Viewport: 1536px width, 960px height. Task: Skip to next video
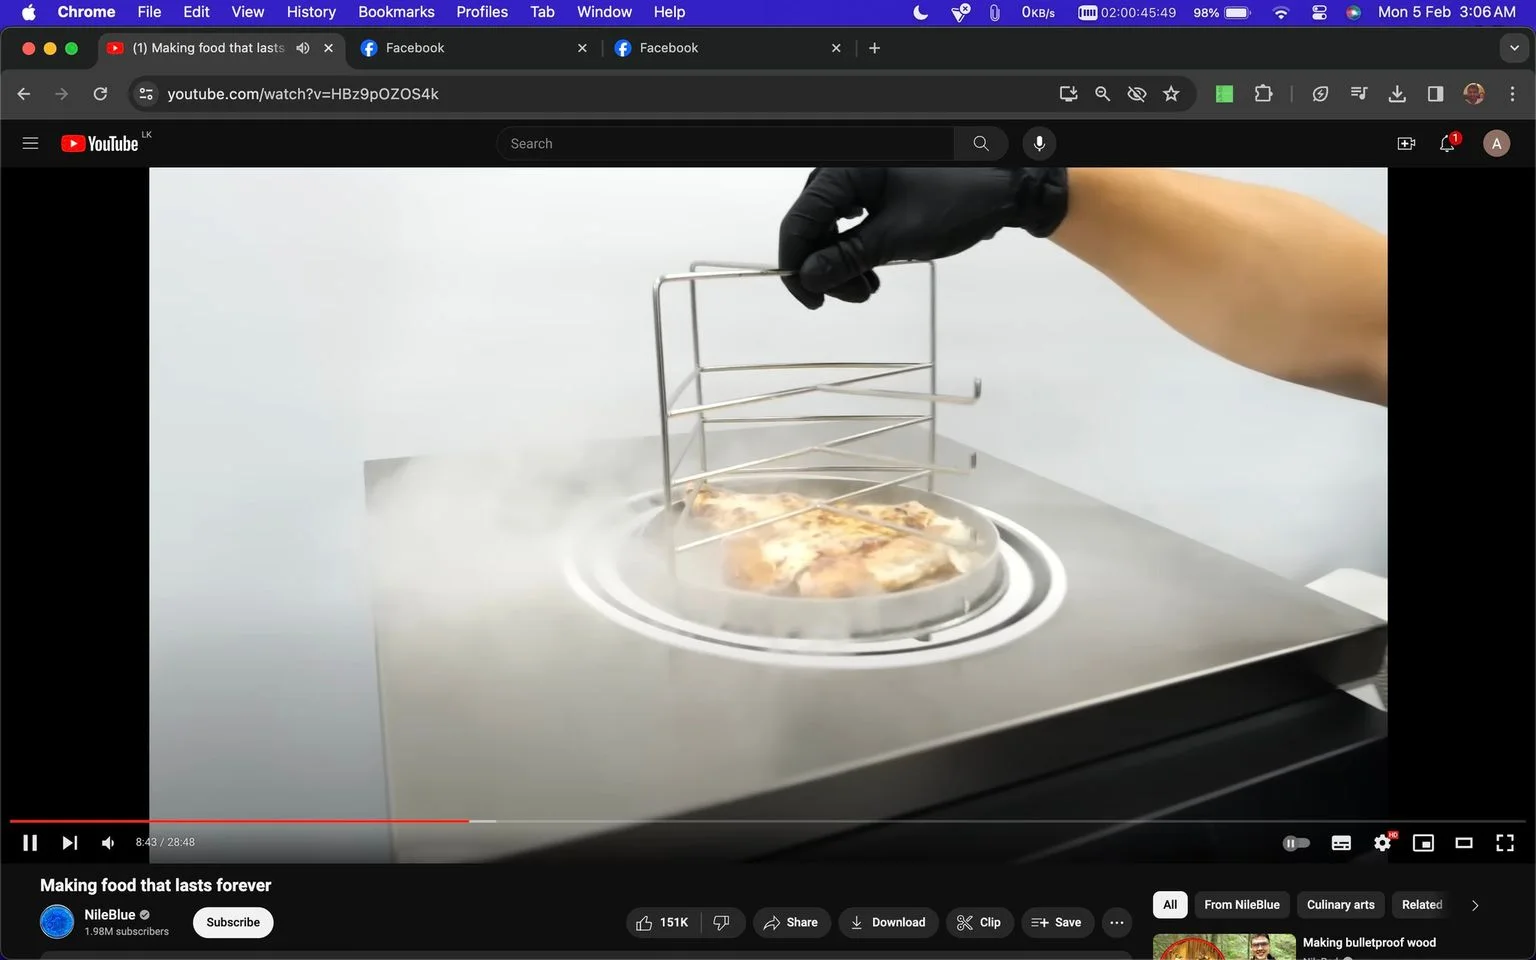click(x=69, y=843)
